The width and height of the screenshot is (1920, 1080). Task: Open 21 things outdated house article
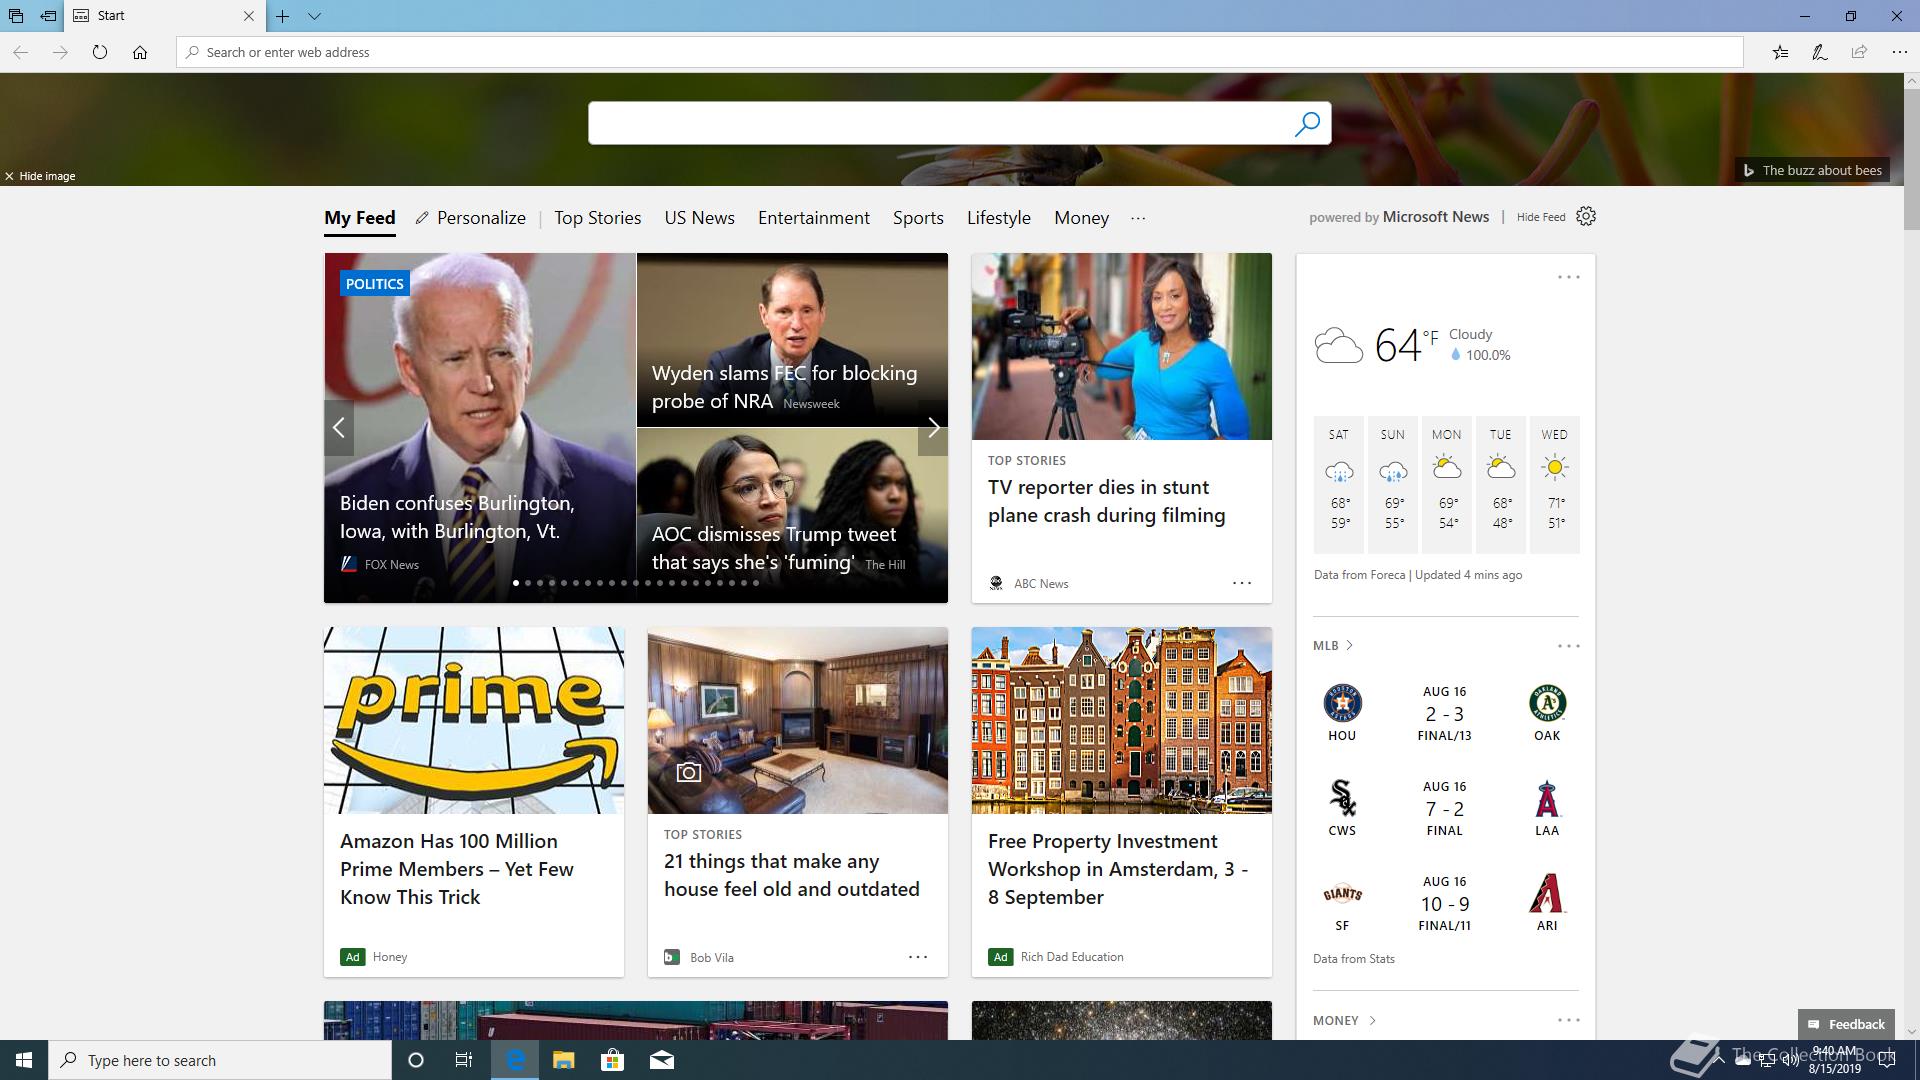pos(791,875)
